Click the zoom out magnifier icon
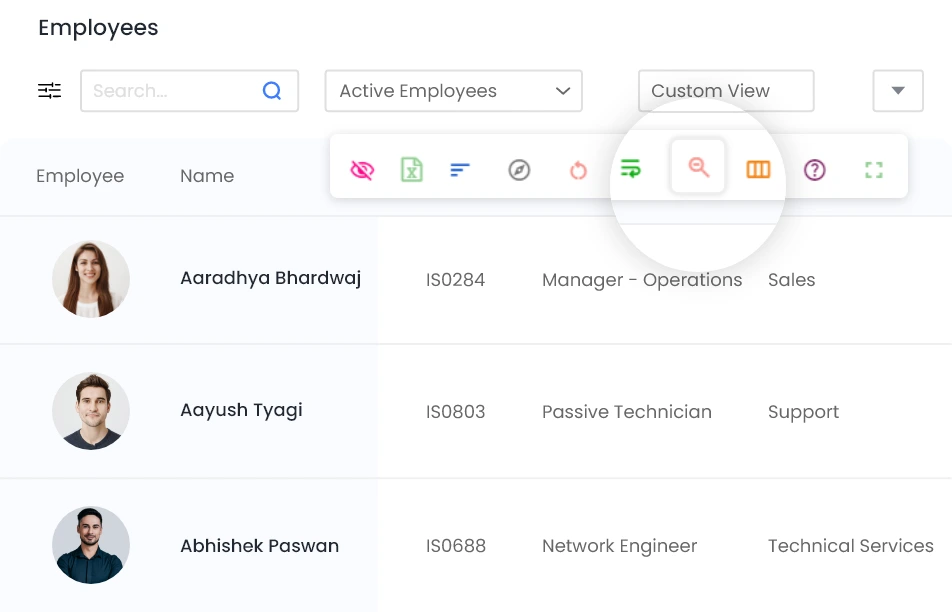Screen dimensions: 952x612 (x=698, y=168)
